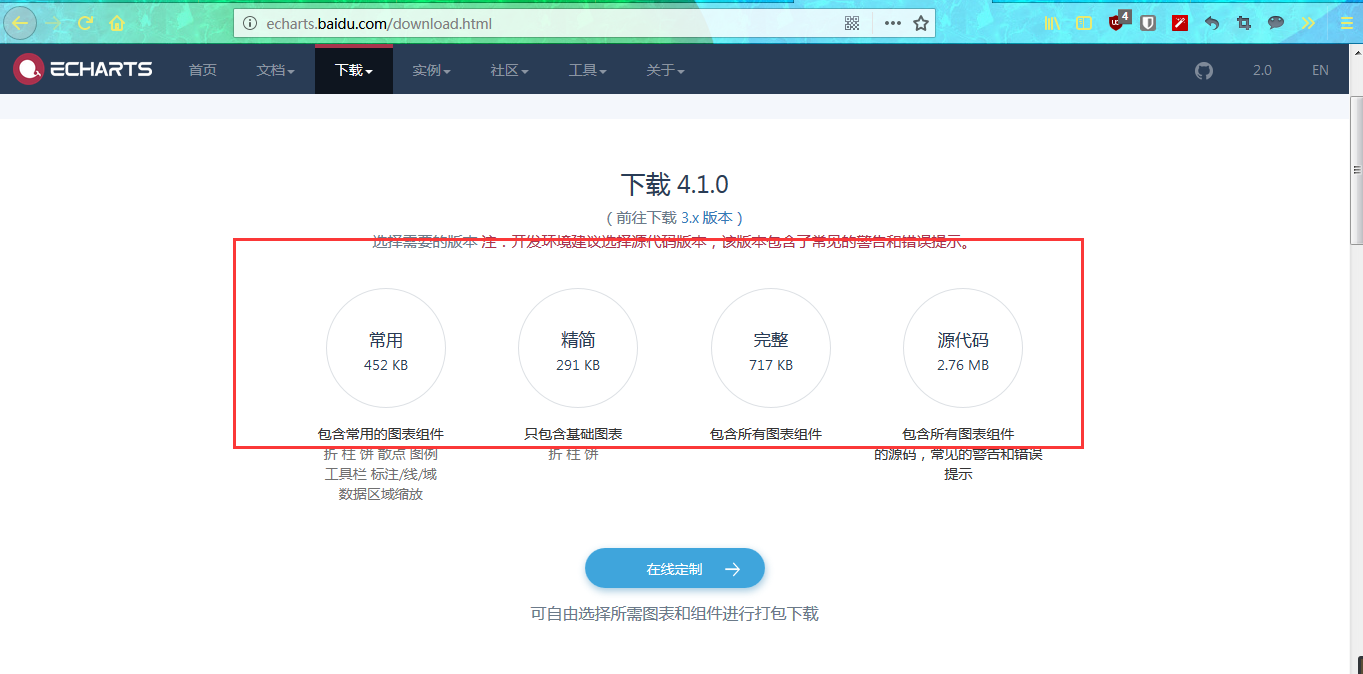Download the 精简 291 KB build
The width and height of the screenshot is (1363, 674).
point(578,348)
